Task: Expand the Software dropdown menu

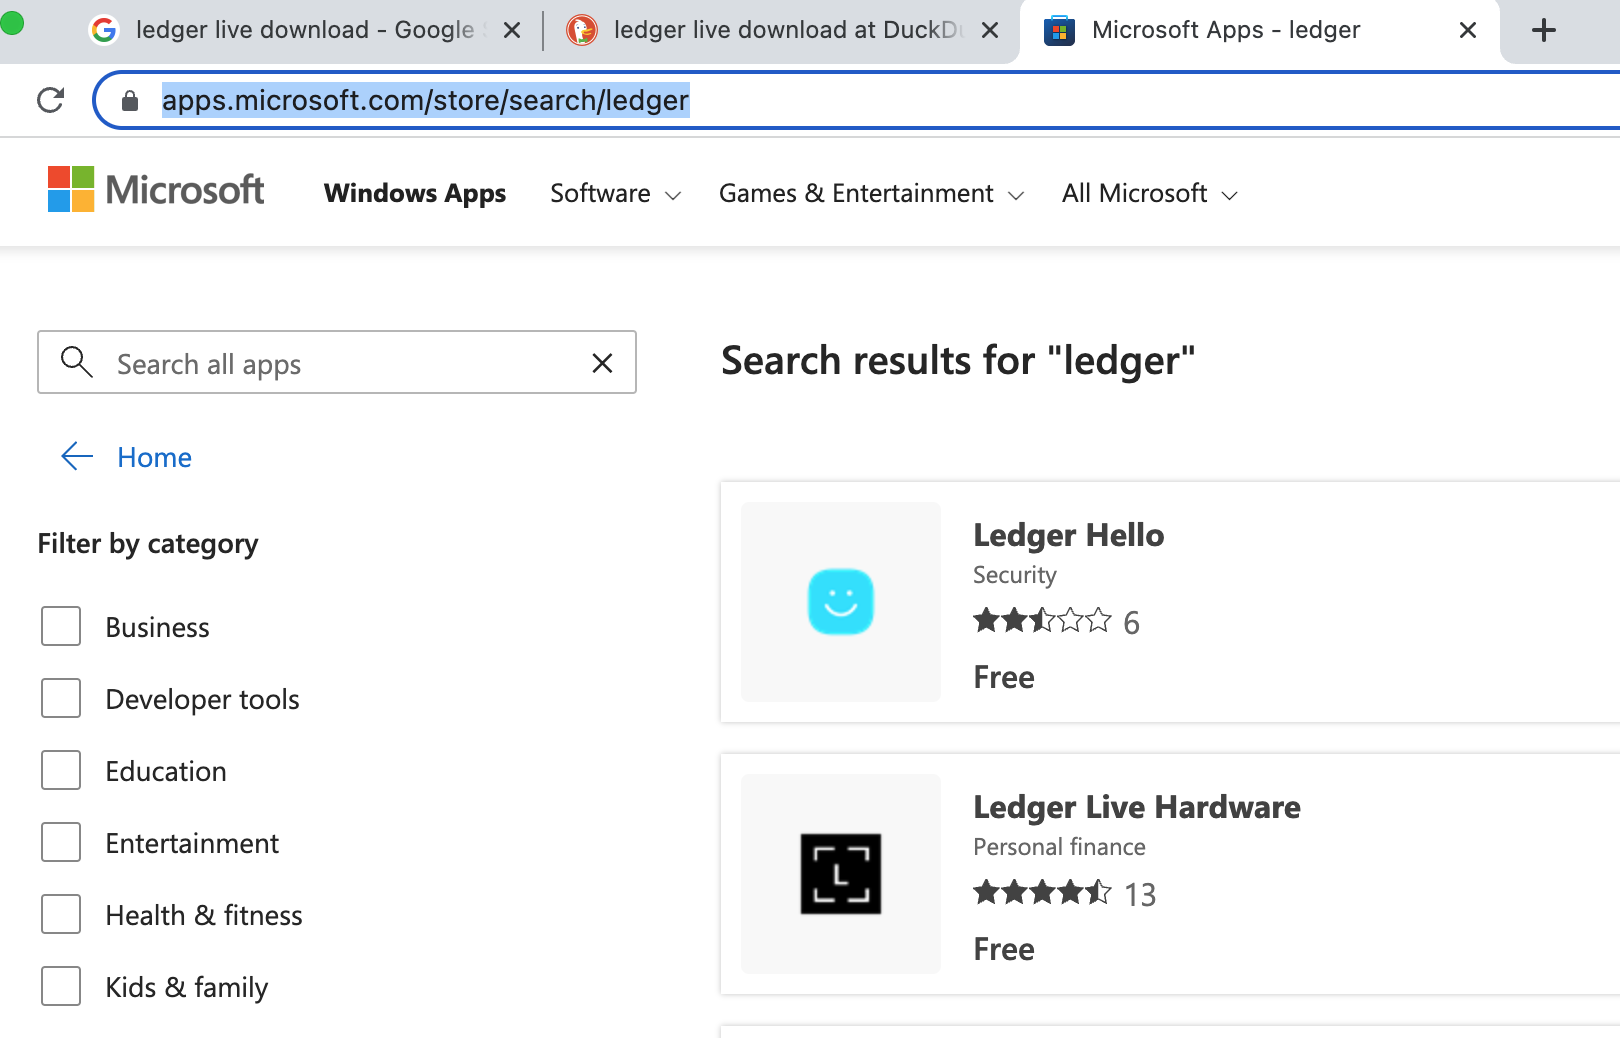Action: coord(615,193)
